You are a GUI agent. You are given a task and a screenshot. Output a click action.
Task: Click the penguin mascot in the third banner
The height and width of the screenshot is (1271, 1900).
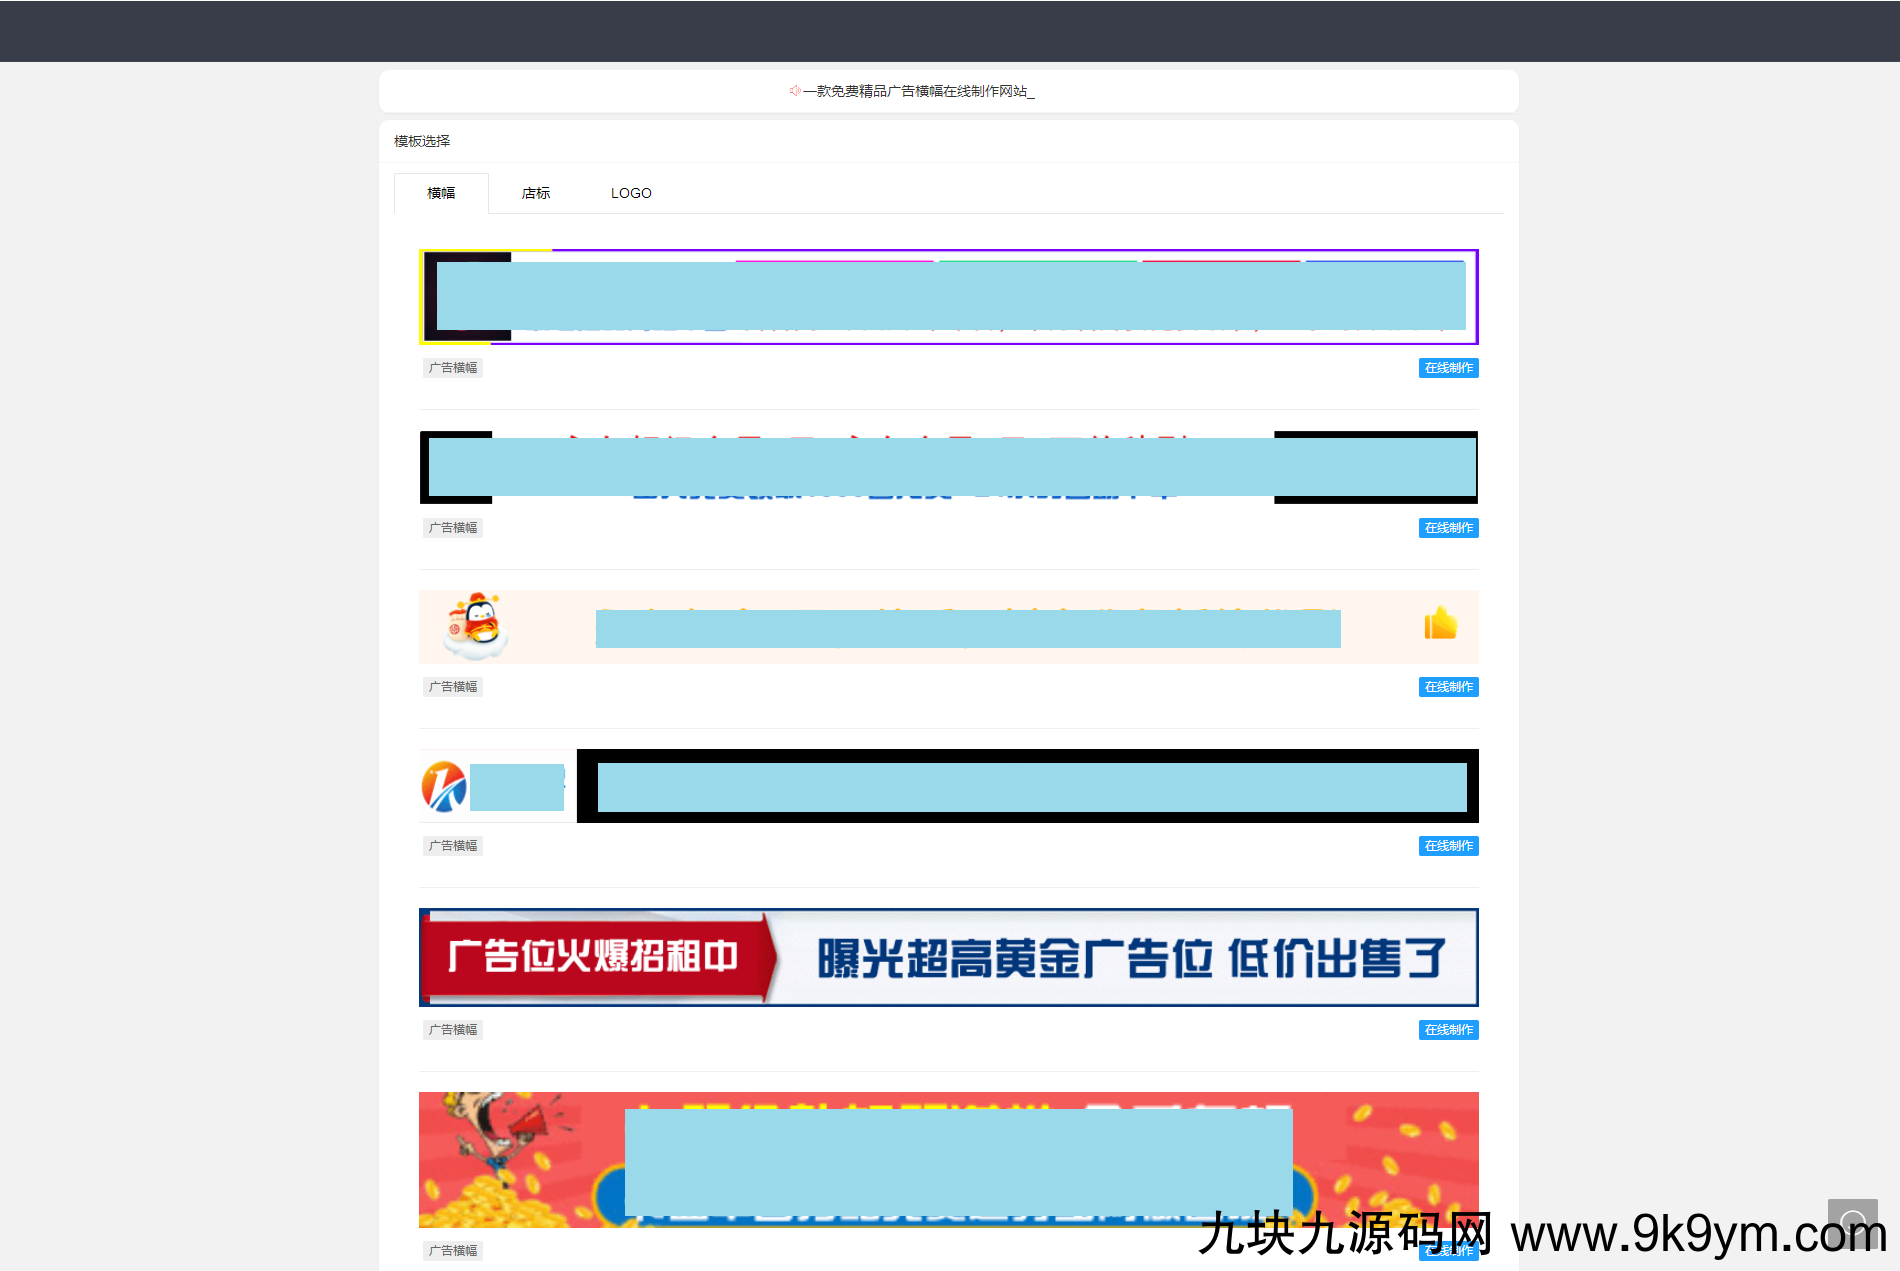click(476, 627)
